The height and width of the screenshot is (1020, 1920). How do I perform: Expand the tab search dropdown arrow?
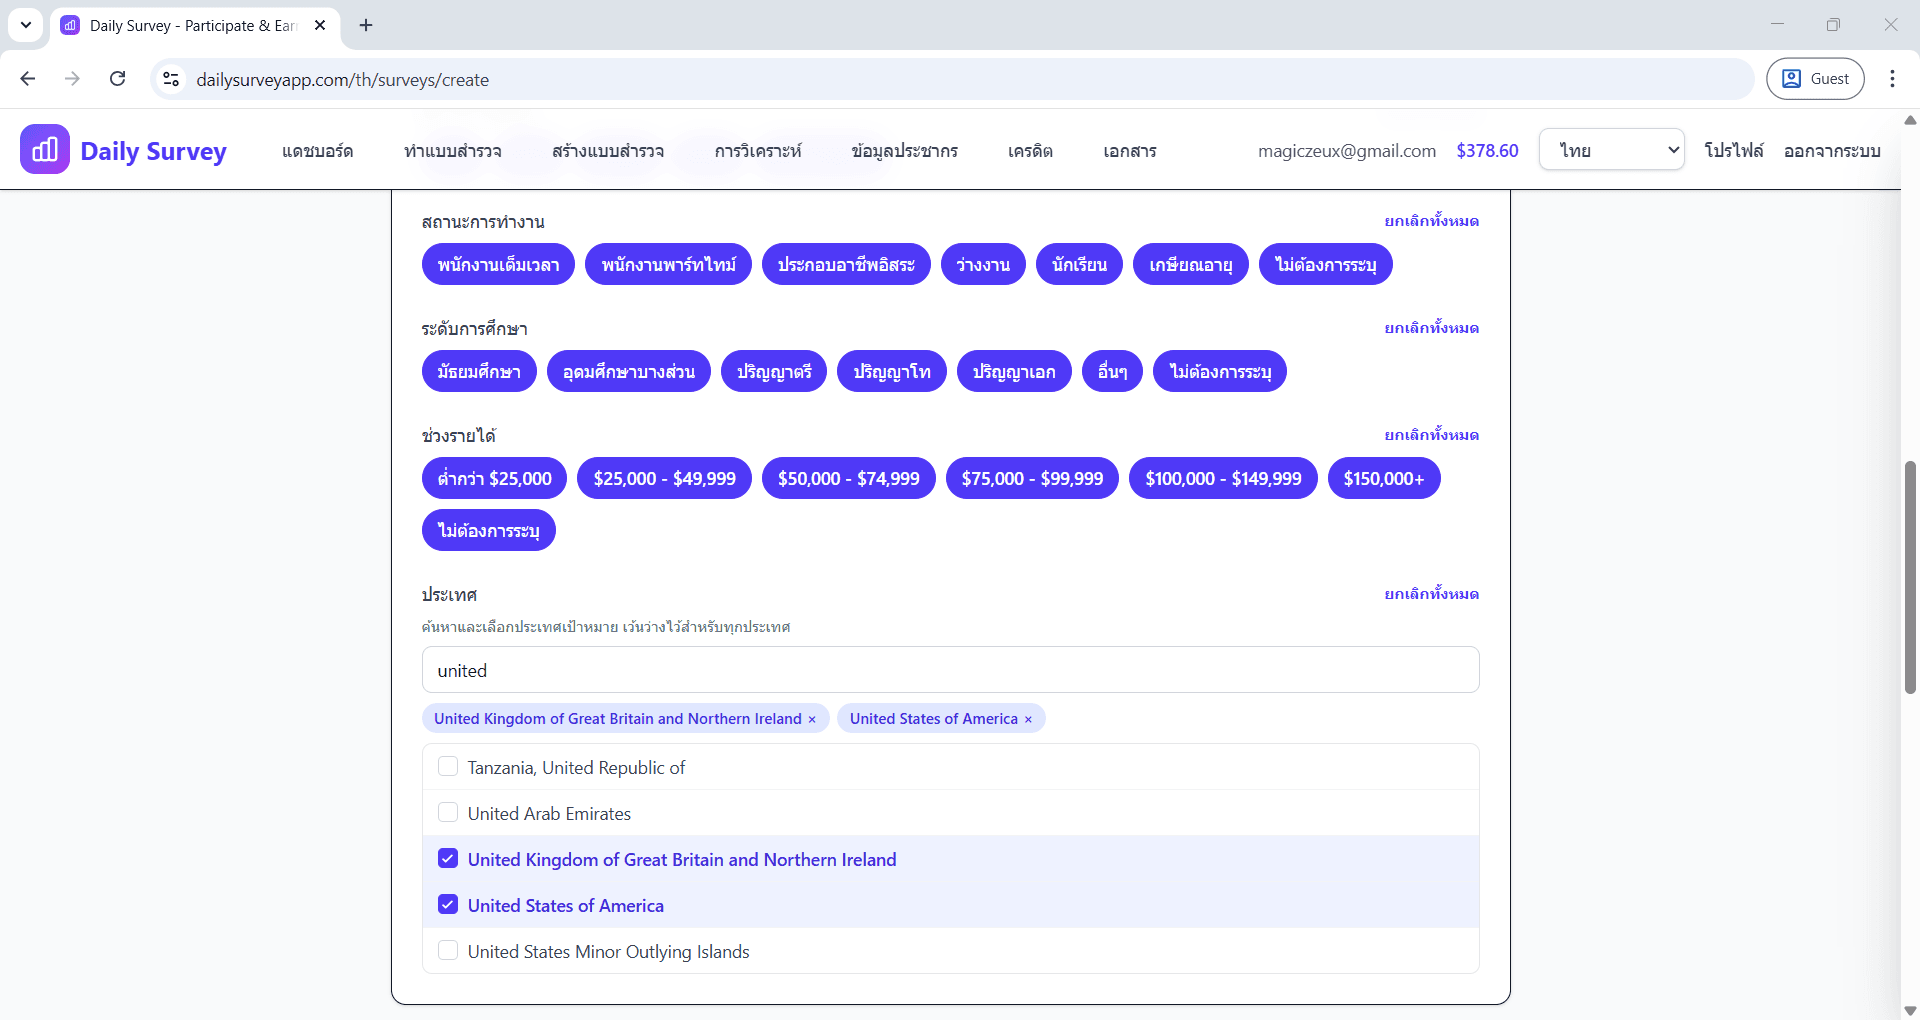[x=26, y=25]
